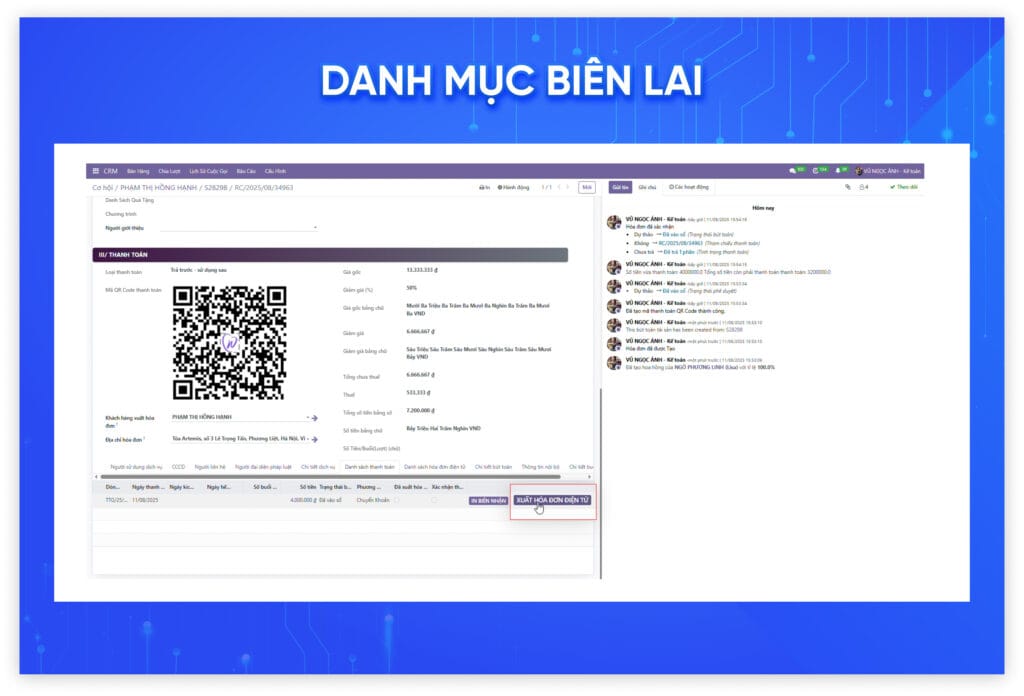Screen dimensions: 1024x696
Task: Click the Gửi tin button
Action: pos(620,187)
